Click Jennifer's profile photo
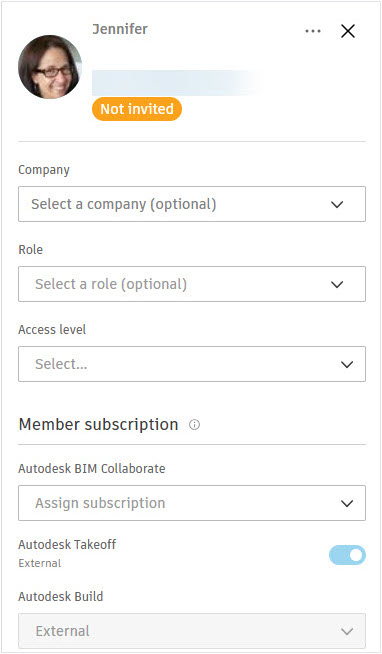 [50, 67]
